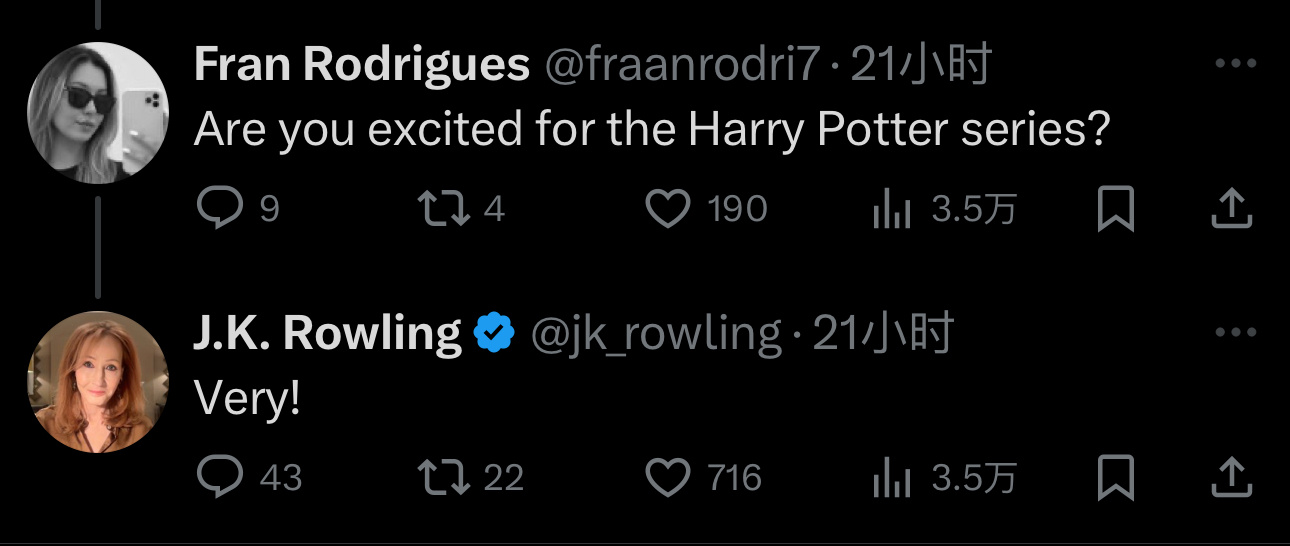View analytics on Fran Rodrigues' tweet

point(891,209)
